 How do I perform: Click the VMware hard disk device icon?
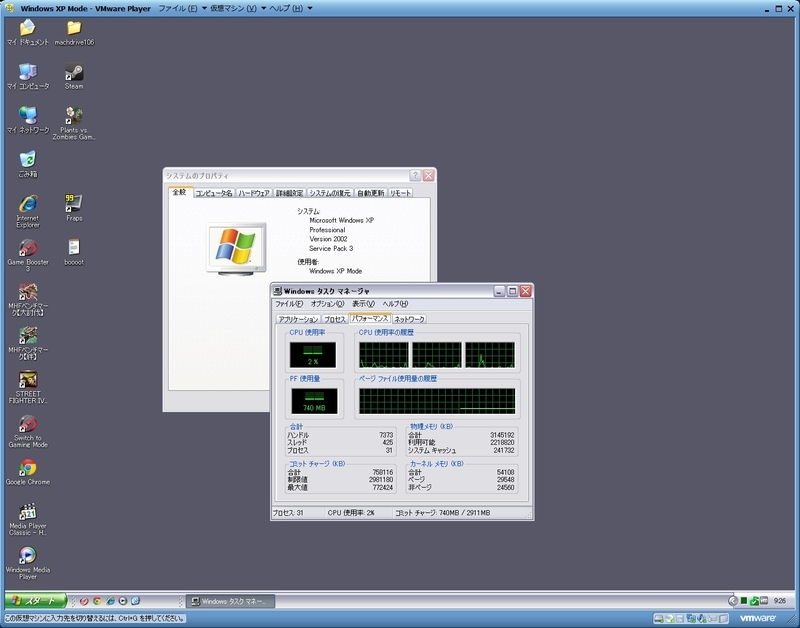pyautogui.click(x=659, y=619)
